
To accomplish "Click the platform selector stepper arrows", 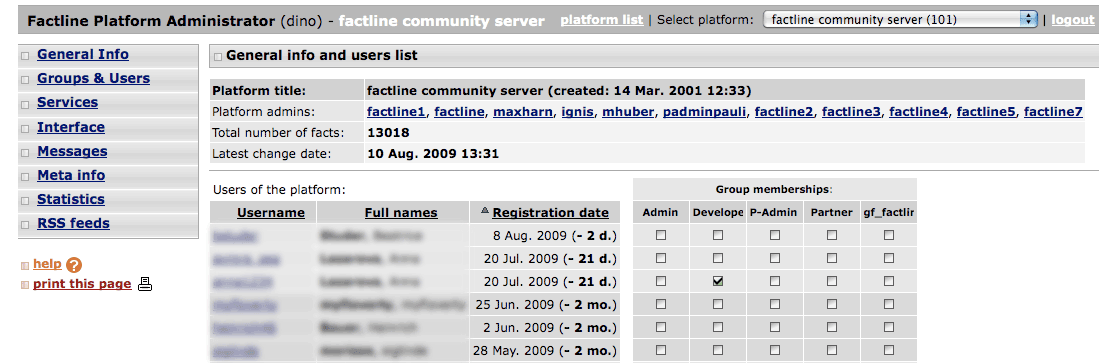I will pyautogui.click(x=1029, y=20).
